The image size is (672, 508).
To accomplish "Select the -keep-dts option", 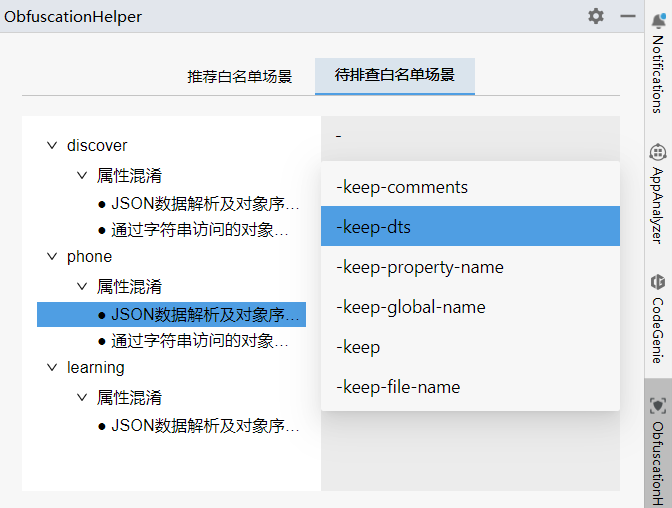I will (x=375, y=227).
